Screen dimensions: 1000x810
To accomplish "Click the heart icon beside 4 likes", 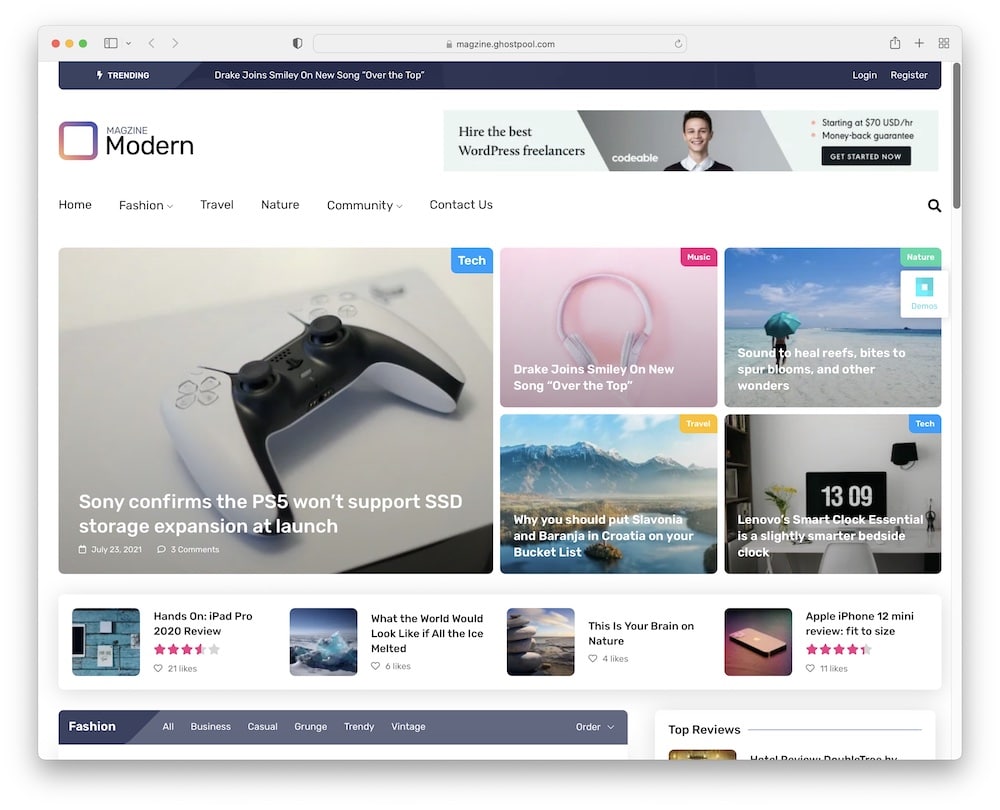I will [x=592, y=658].
